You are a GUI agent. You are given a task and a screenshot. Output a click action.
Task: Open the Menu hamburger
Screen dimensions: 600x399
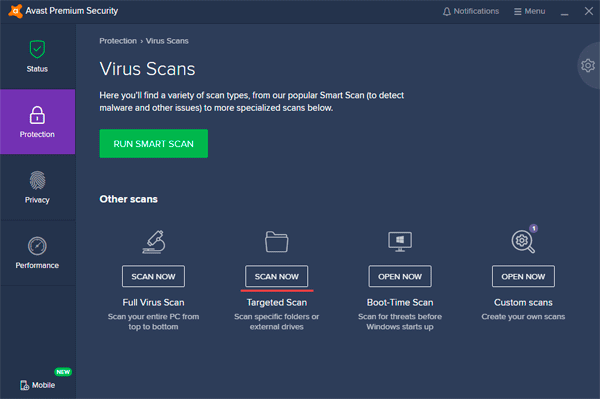click(530, 11)
